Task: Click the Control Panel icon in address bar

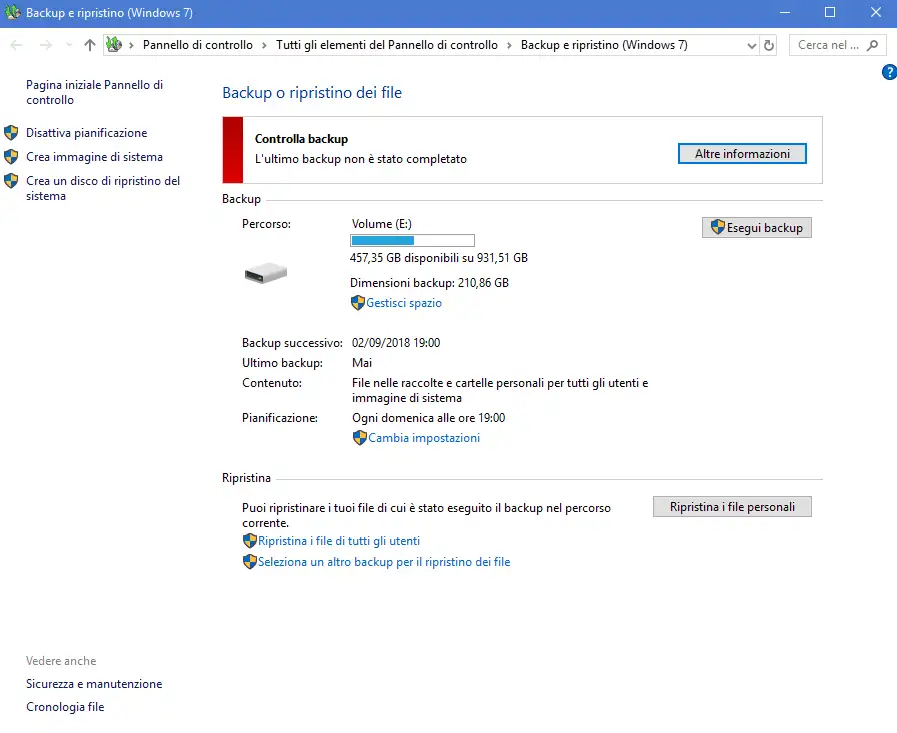Action: coord(114,45)
